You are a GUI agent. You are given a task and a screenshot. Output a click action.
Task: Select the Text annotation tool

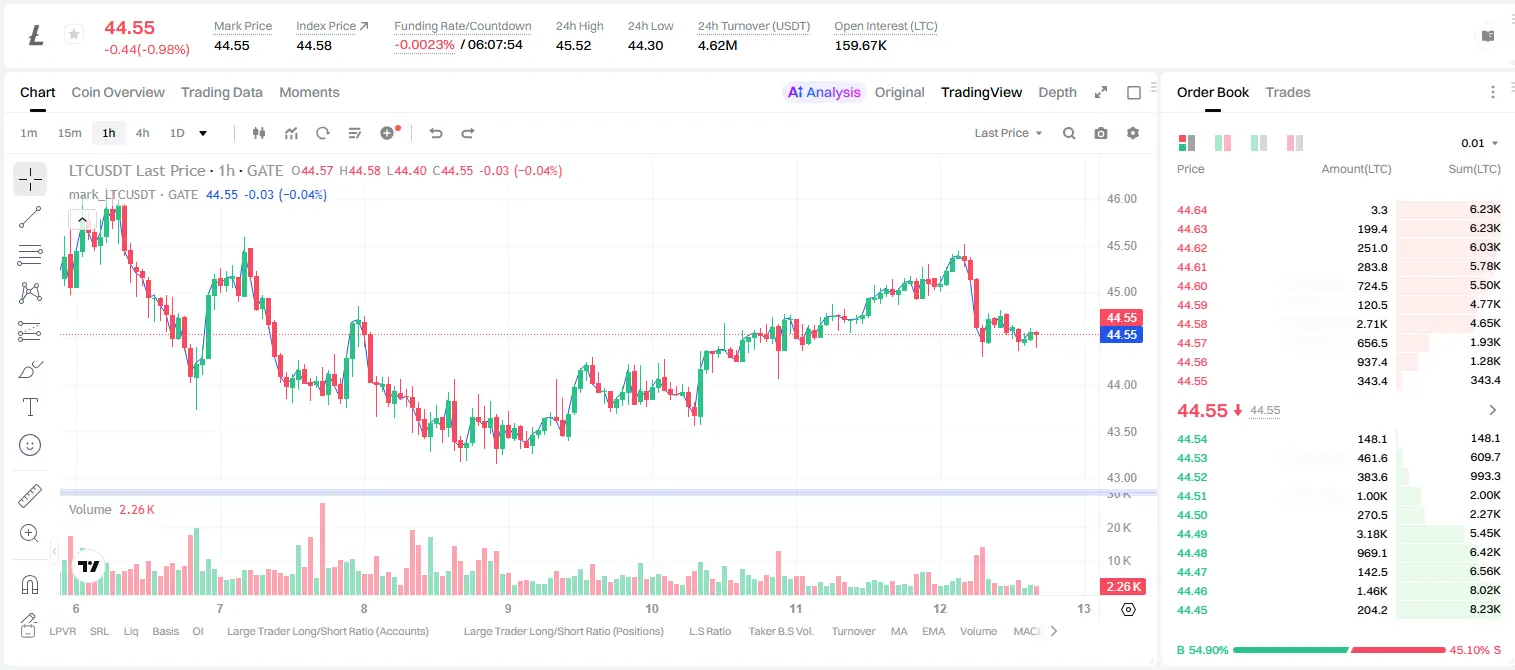[30, 407]
